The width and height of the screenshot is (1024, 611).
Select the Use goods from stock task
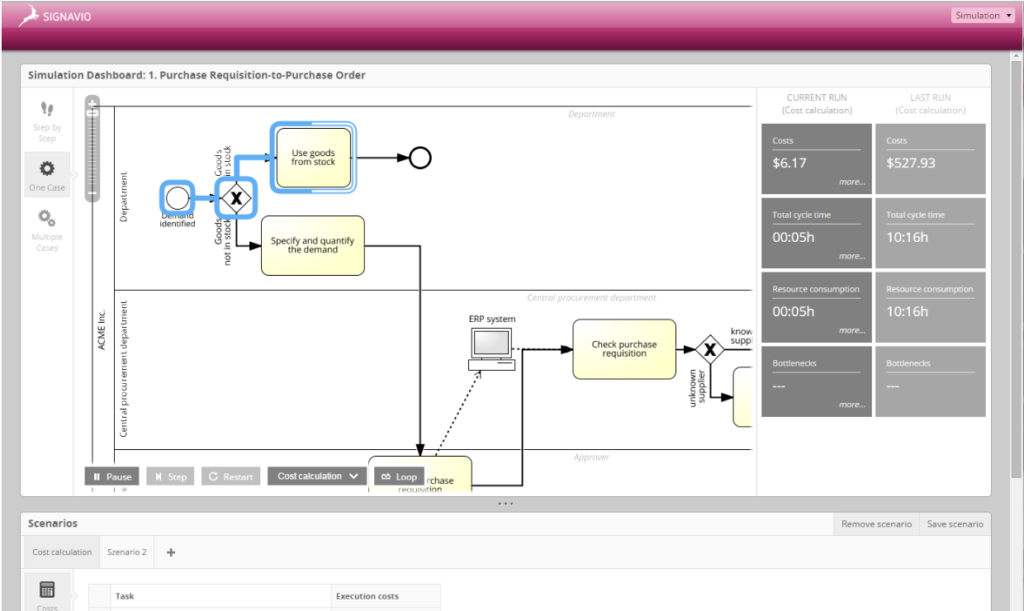[x=313, y=157]
